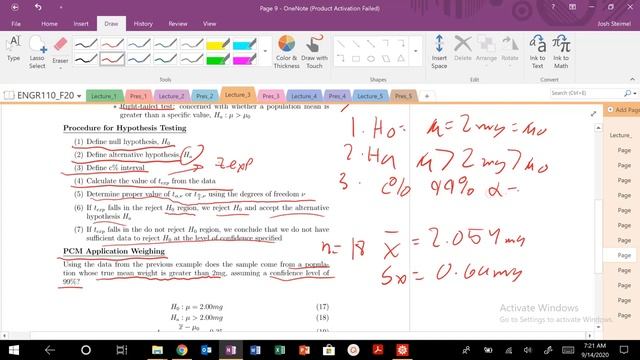Click the Back arrow in title bar
640x360 pixels.
(x=15, y=7)
